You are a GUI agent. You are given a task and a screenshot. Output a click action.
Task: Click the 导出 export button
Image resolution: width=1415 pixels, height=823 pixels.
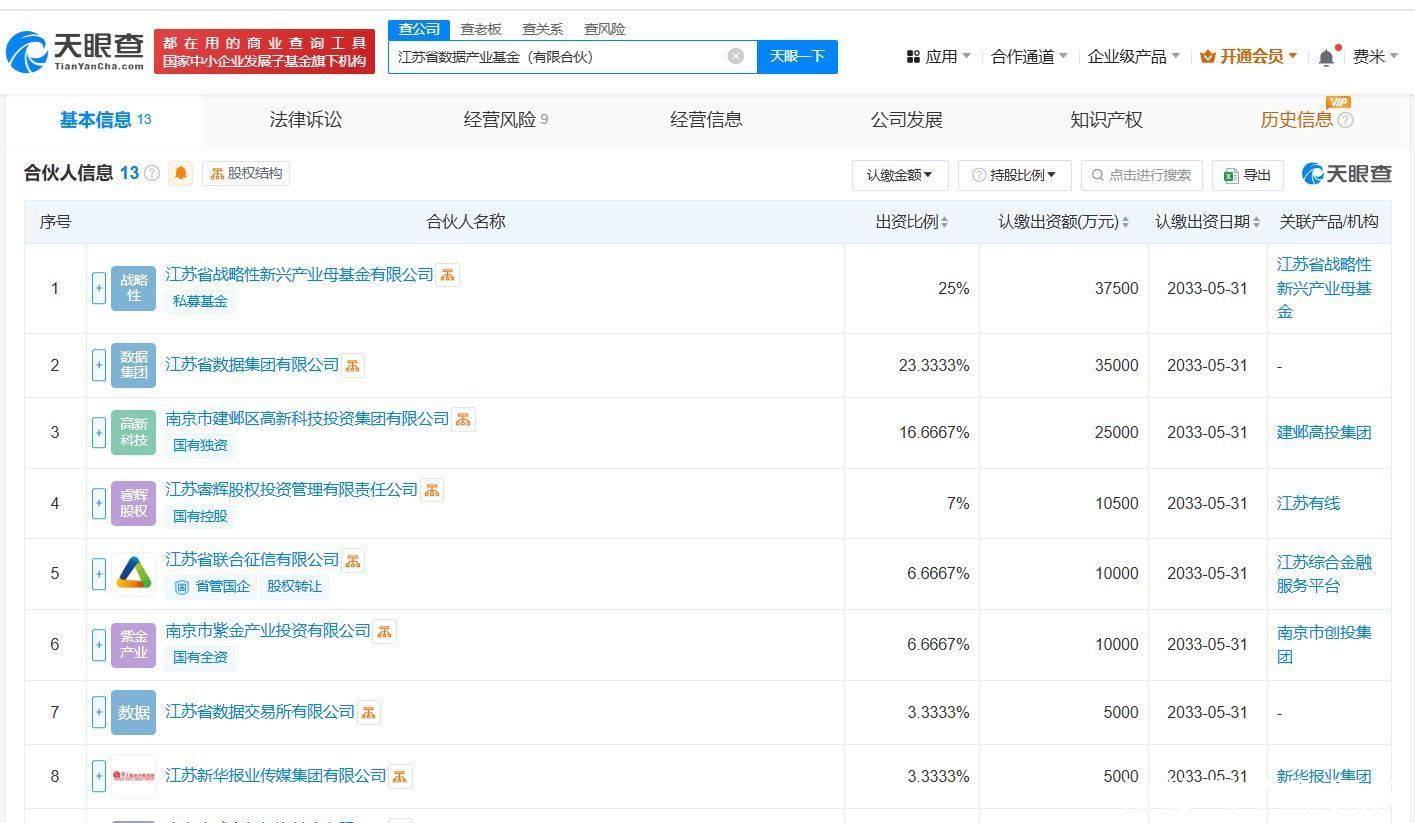pos(1247,175)
